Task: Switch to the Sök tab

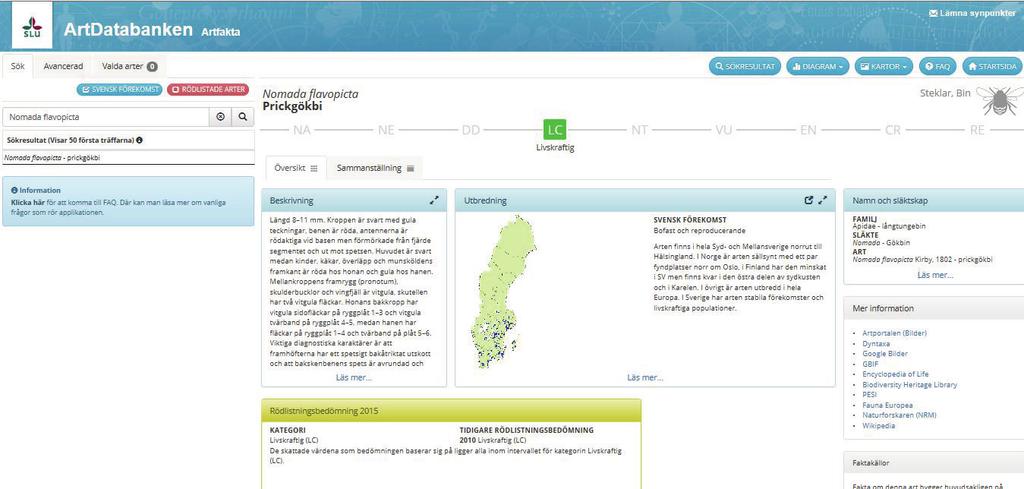Action: point(18,66)
